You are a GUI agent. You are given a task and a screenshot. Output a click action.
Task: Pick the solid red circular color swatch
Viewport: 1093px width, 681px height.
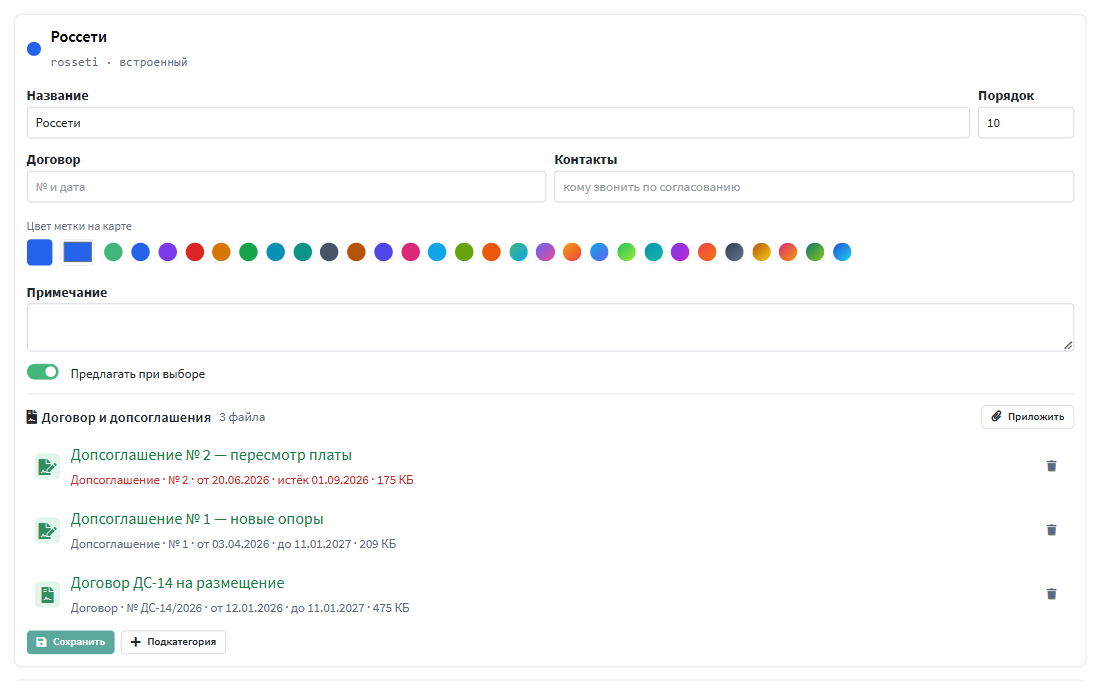194,252
